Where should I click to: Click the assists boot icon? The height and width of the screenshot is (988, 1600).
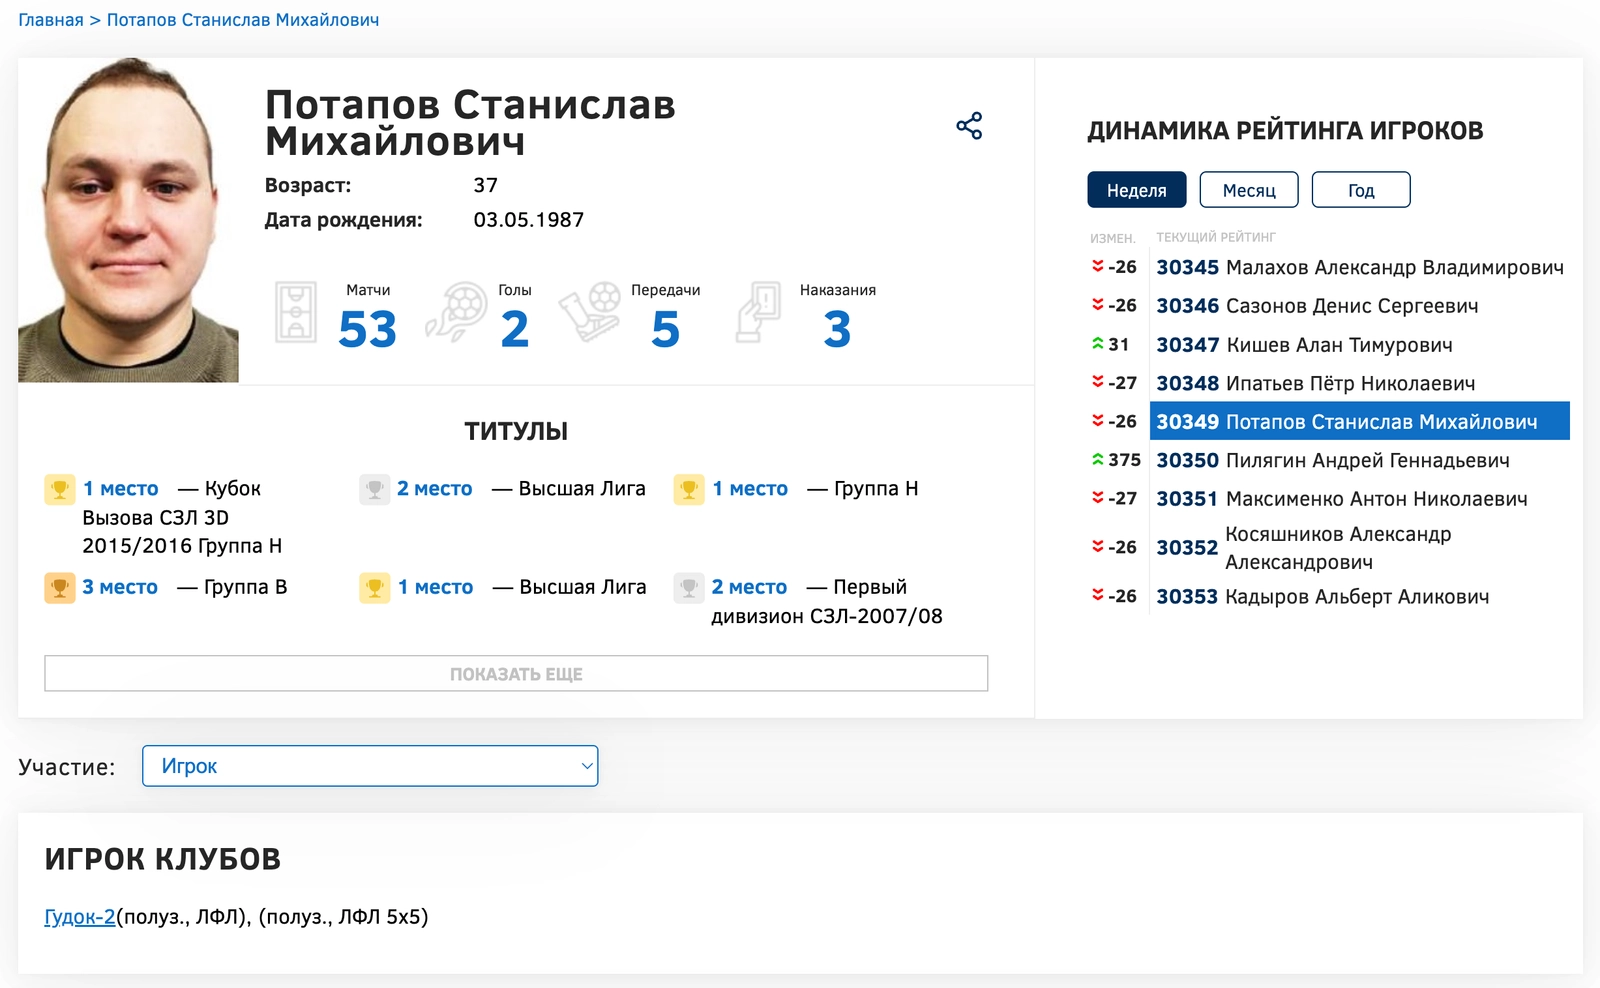pyautogui.click(x=591, y=312)
